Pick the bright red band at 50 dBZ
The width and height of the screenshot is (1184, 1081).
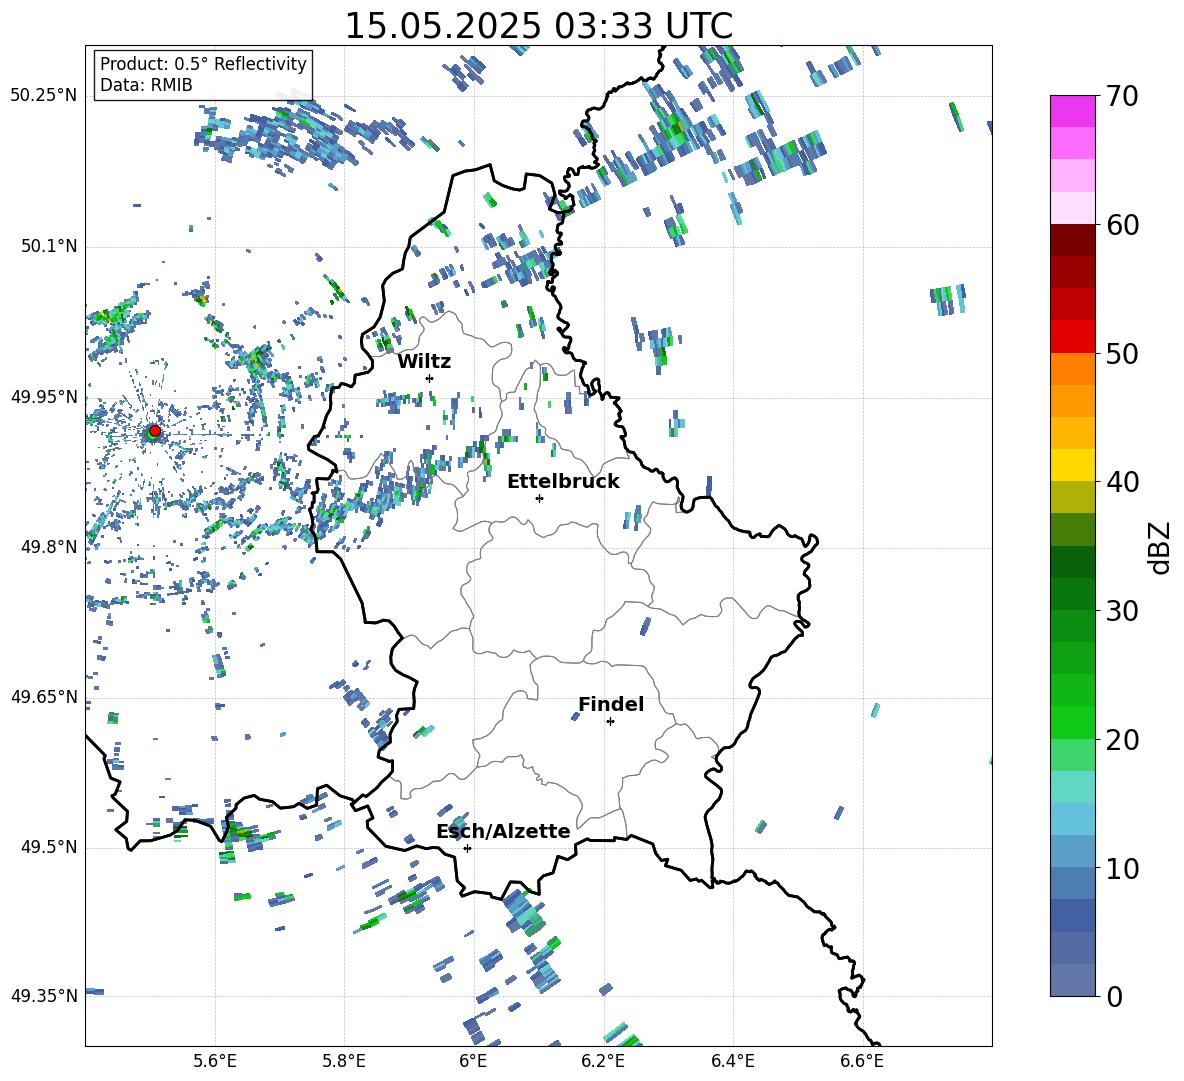tap(1072, 337)
